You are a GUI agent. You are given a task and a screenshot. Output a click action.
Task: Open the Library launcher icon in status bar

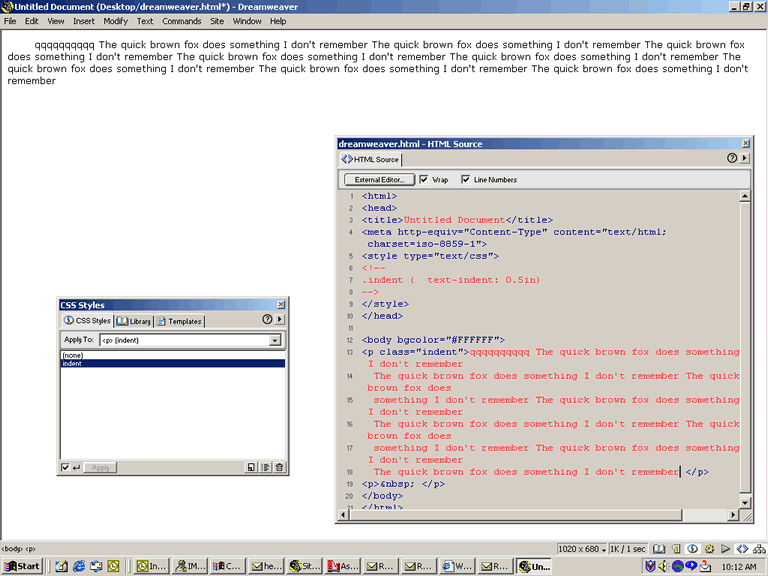[x=659, y=549]
